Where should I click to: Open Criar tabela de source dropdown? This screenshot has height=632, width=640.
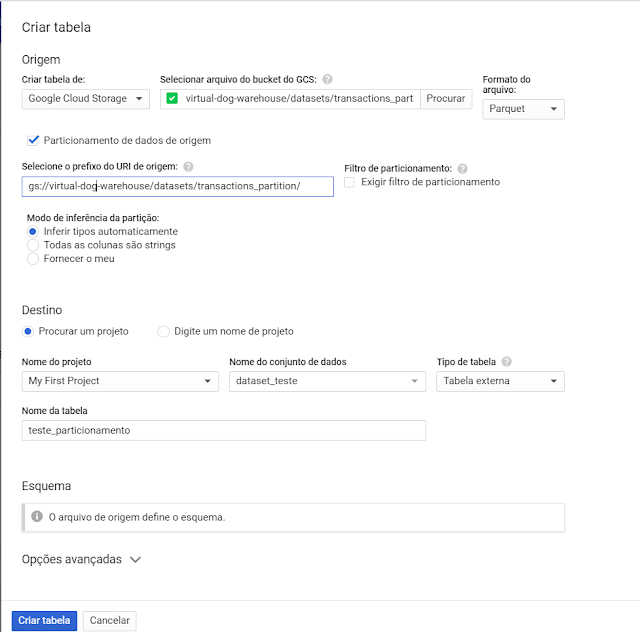[86, 99]
